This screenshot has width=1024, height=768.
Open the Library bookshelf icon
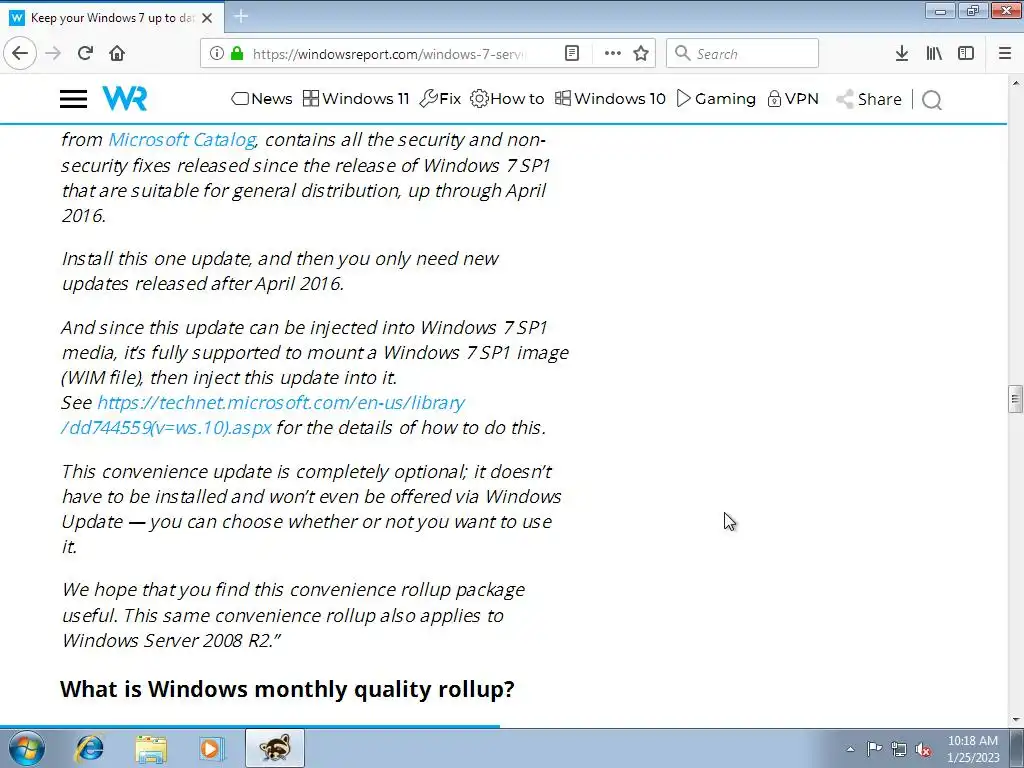coord(934,53)
